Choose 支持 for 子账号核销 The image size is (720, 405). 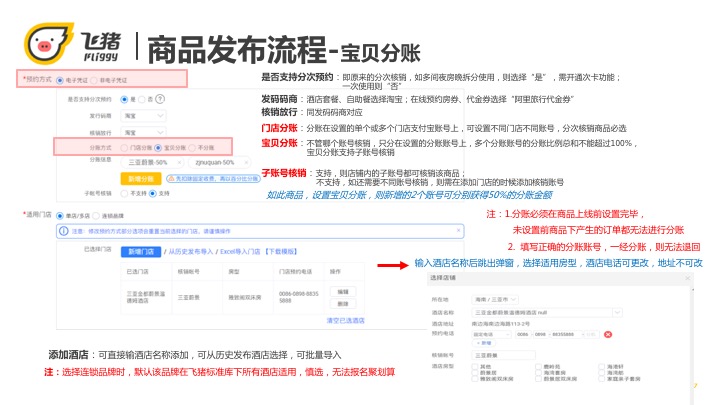152,194
